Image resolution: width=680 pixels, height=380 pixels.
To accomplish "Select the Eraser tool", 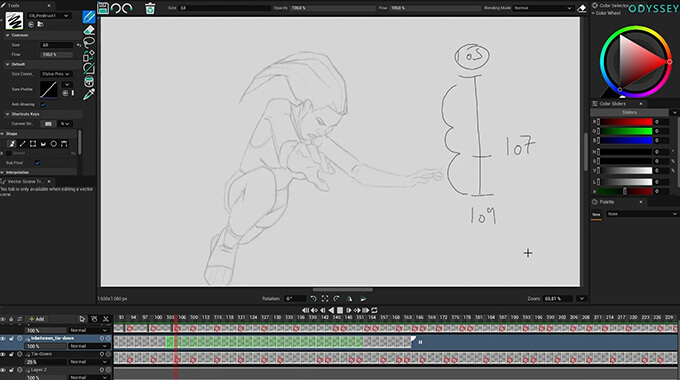I will click(x=89, y=30).
